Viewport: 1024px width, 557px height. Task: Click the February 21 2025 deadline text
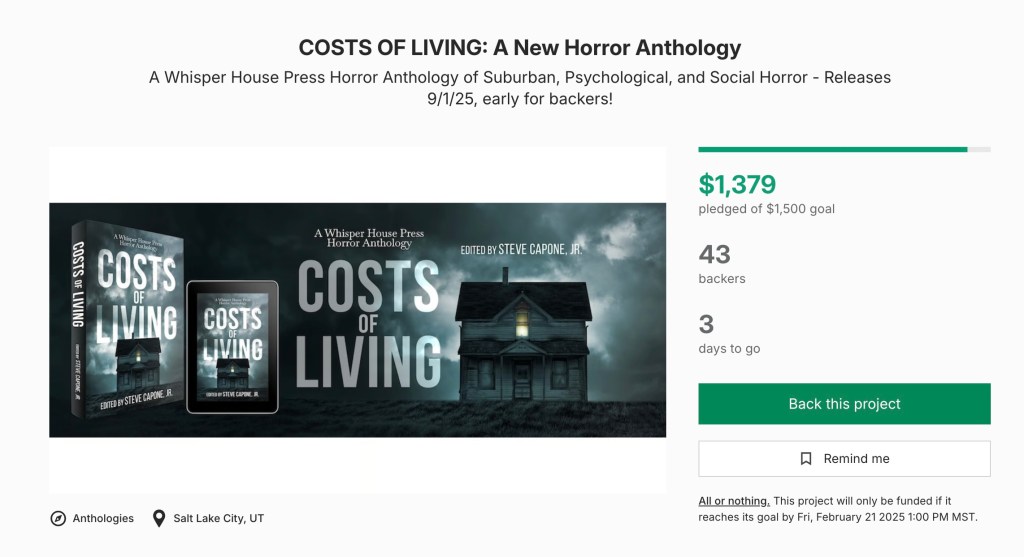click(x=895, y=517)
